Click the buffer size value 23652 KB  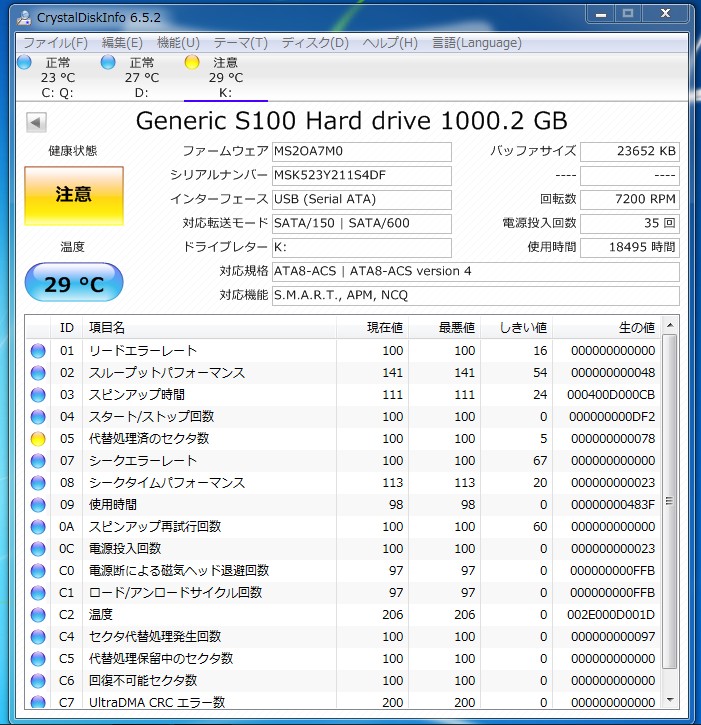(630, 152)
